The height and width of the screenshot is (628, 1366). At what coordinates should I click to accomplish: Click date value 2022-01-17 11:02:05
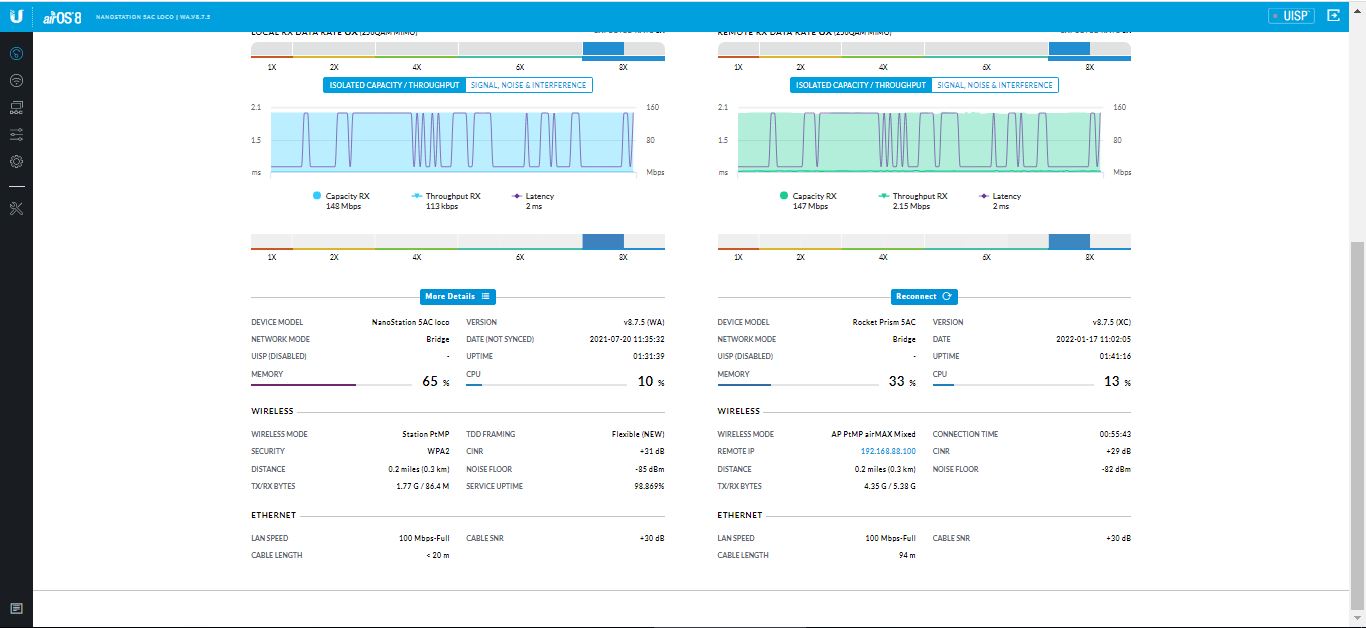[x=1094, y=340]
